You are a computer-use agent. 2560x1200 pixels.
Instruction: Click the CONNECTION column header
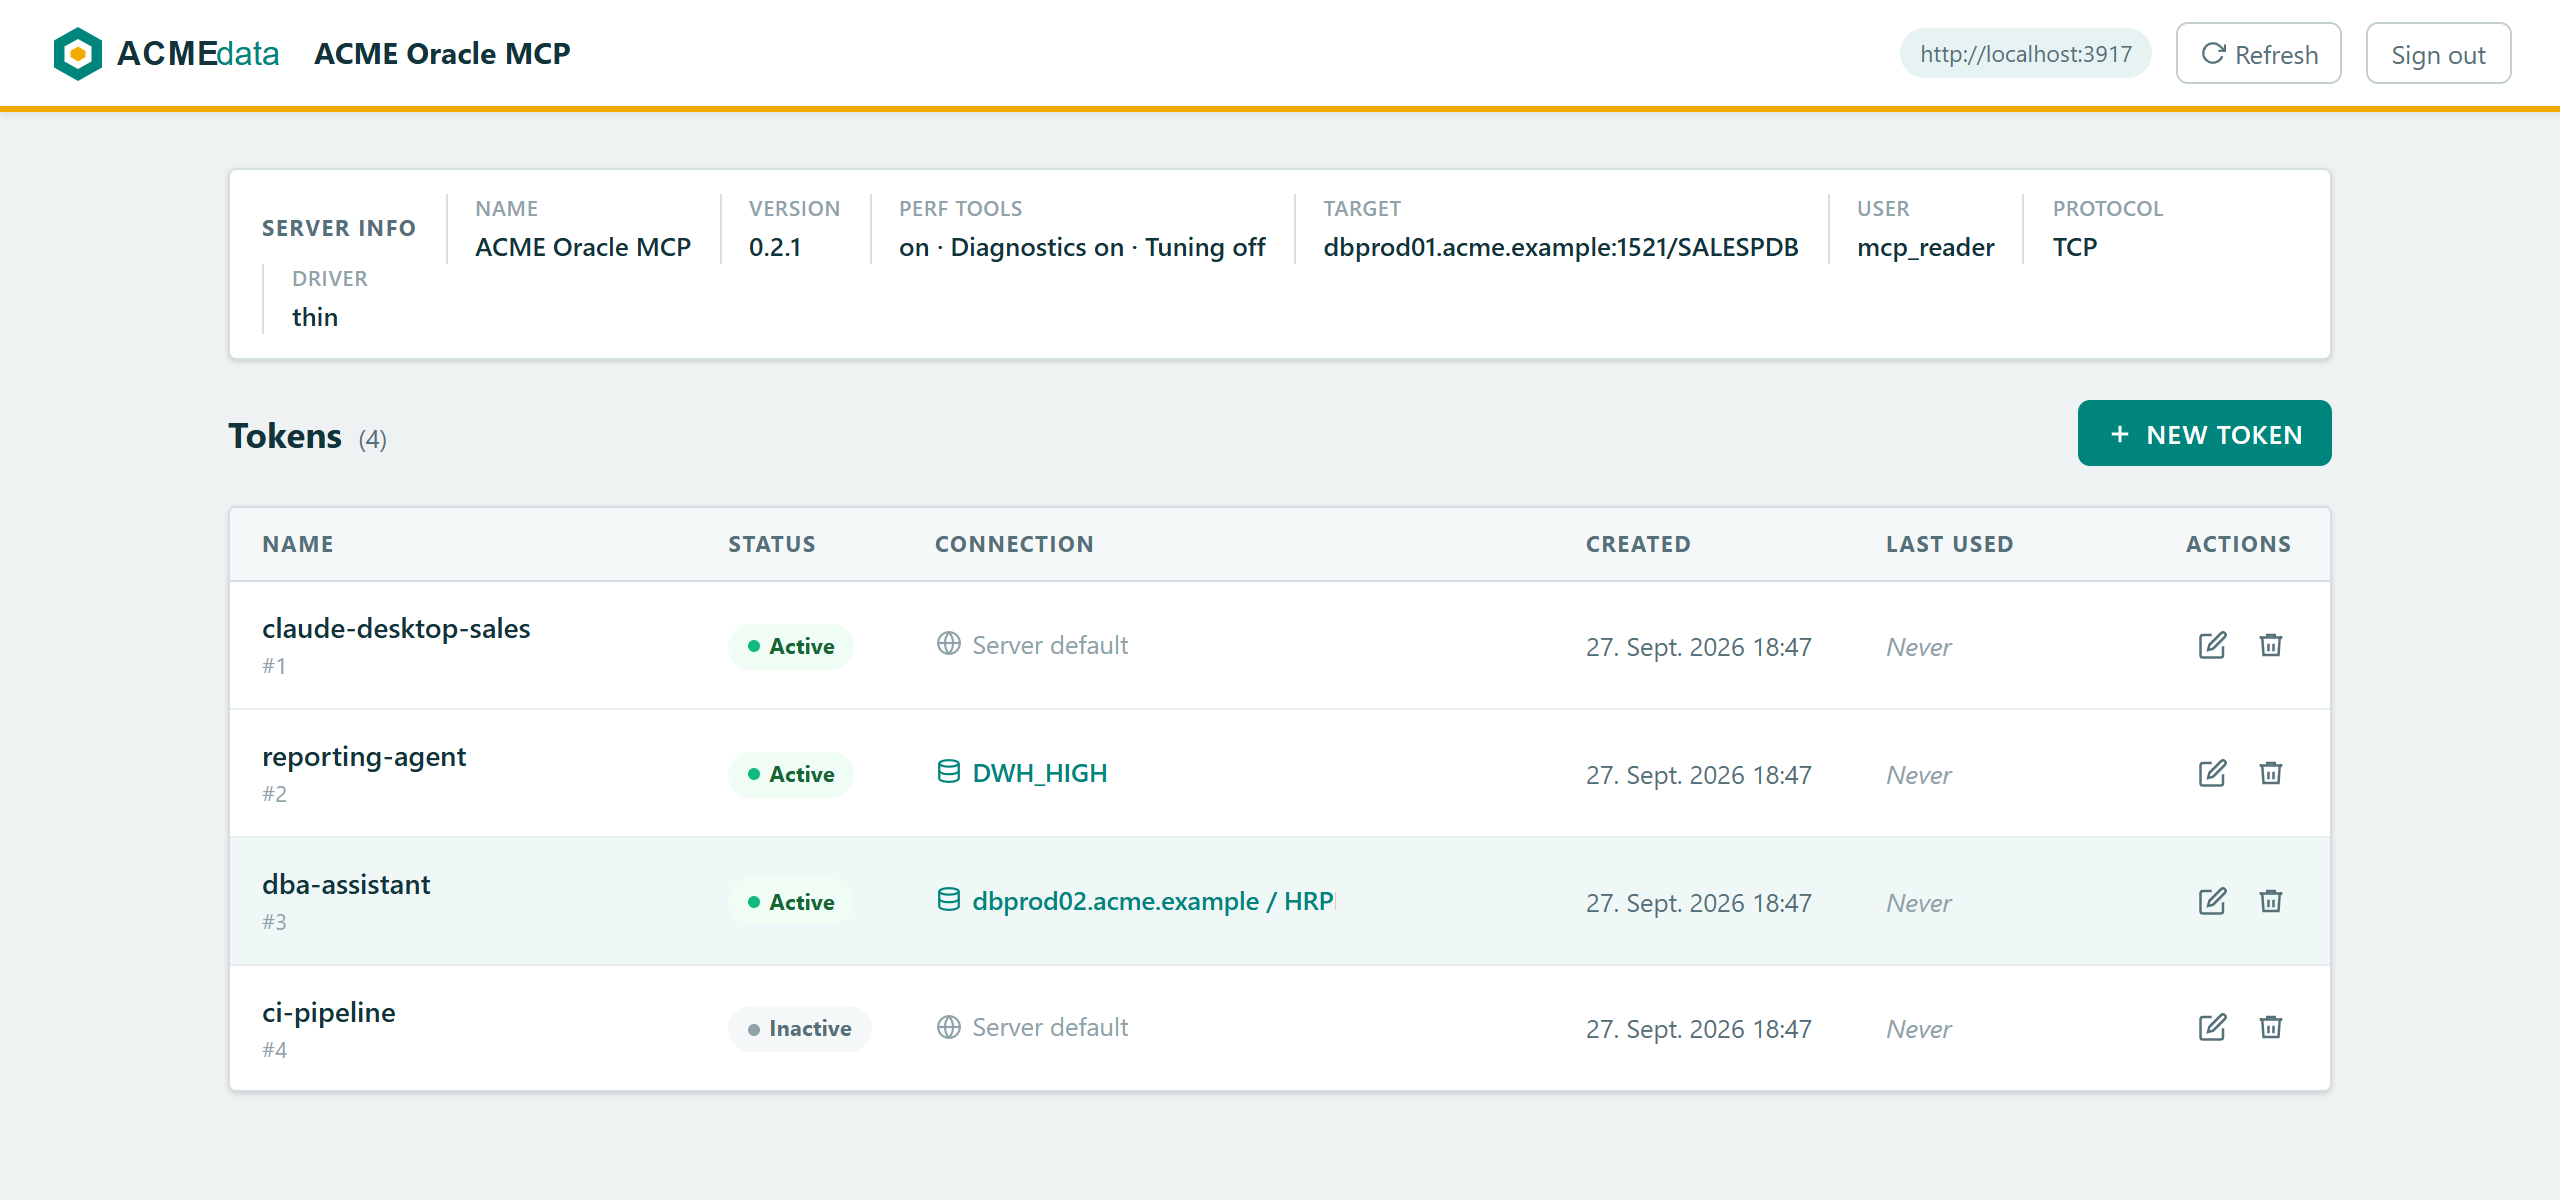pyautogui.click(x=1014, y=544)
